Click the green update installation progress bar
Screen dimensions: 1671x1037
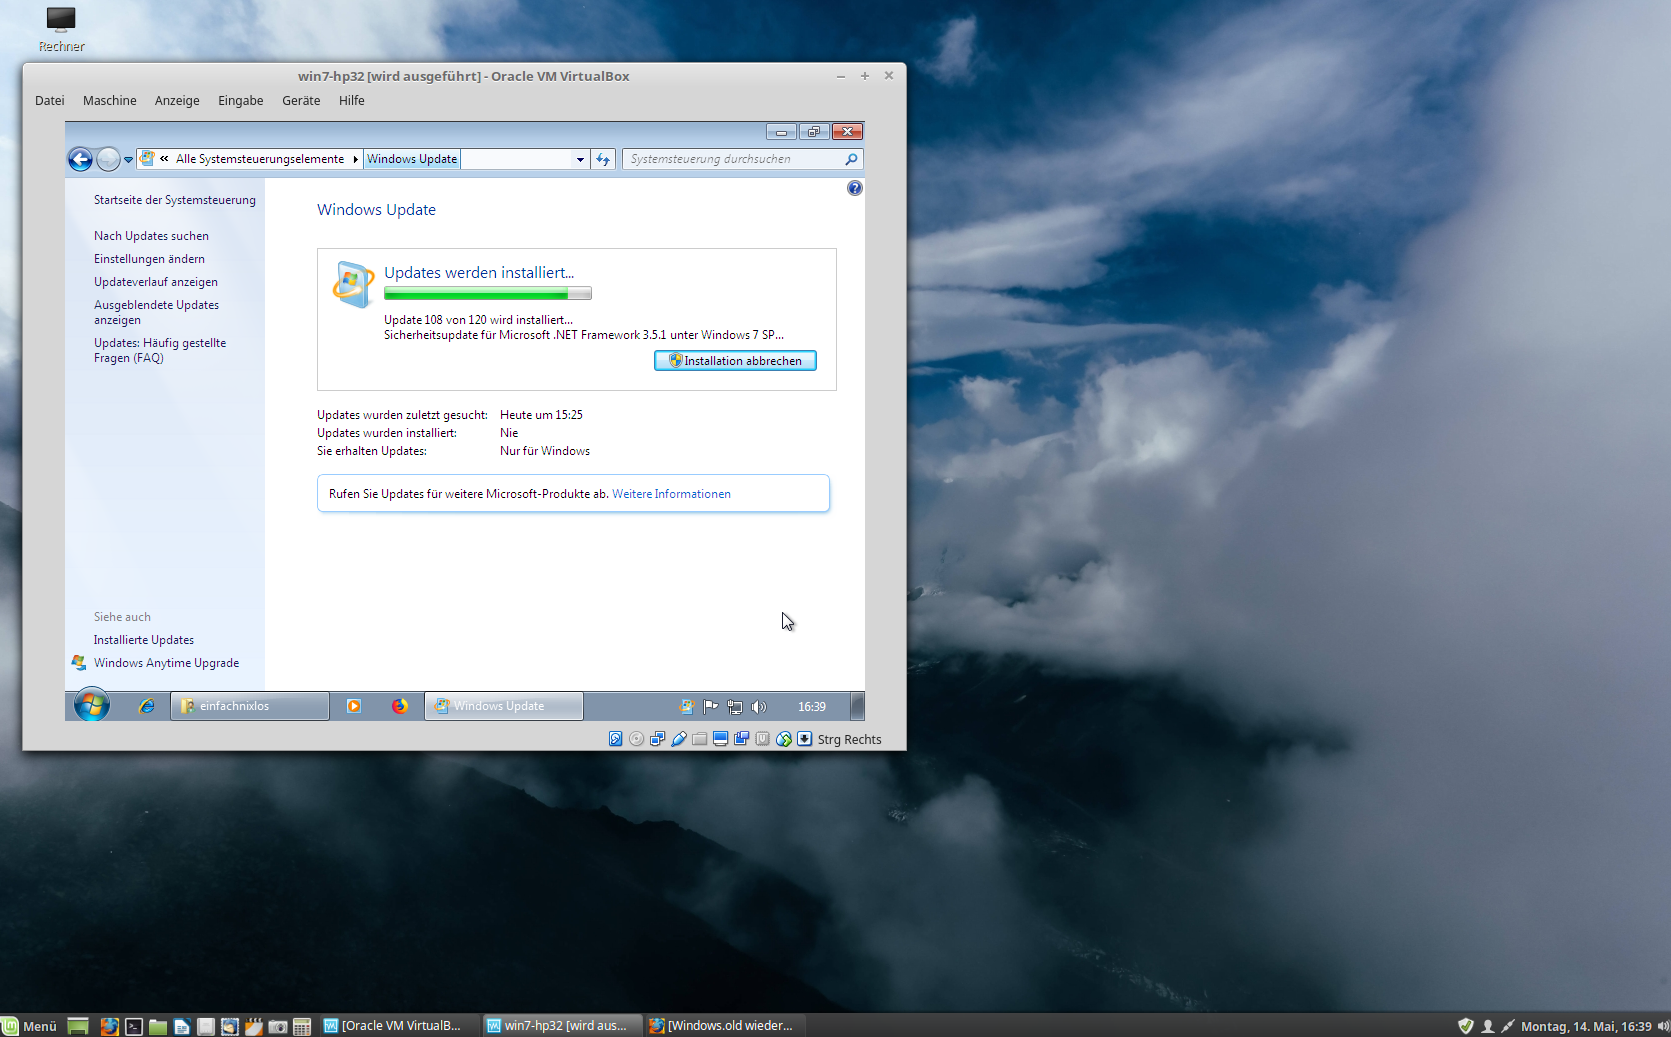tap(488, 294)
